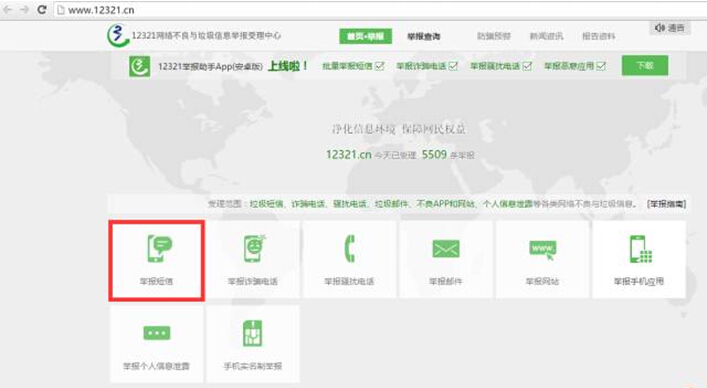Screen dimensions: 707x388
Task: Switch to the 举报查询 navigation tab
Action: point(423,37)
